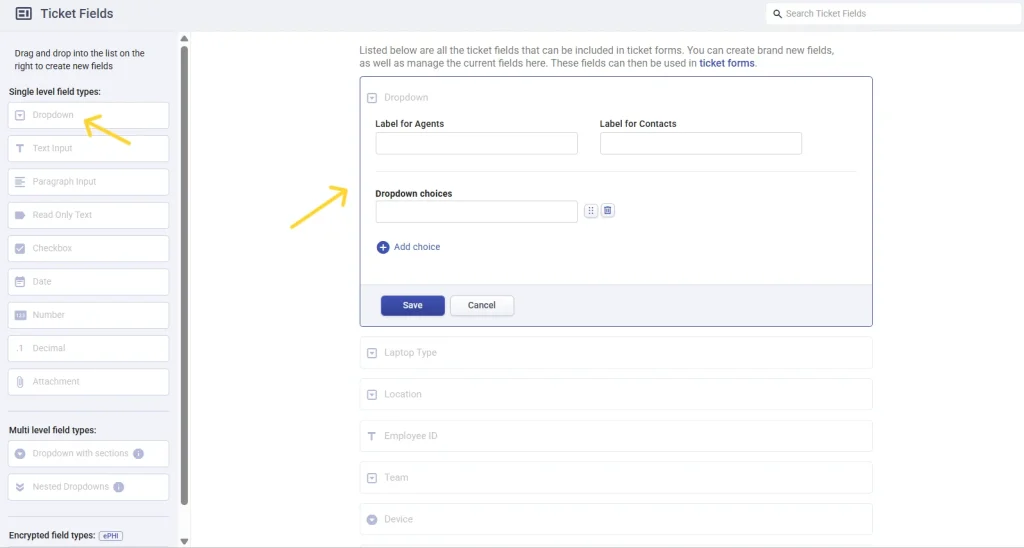Click the sidebar scrollbar thumb
The height and width of the screenshot is (548, 1024).
coord(184,274)
